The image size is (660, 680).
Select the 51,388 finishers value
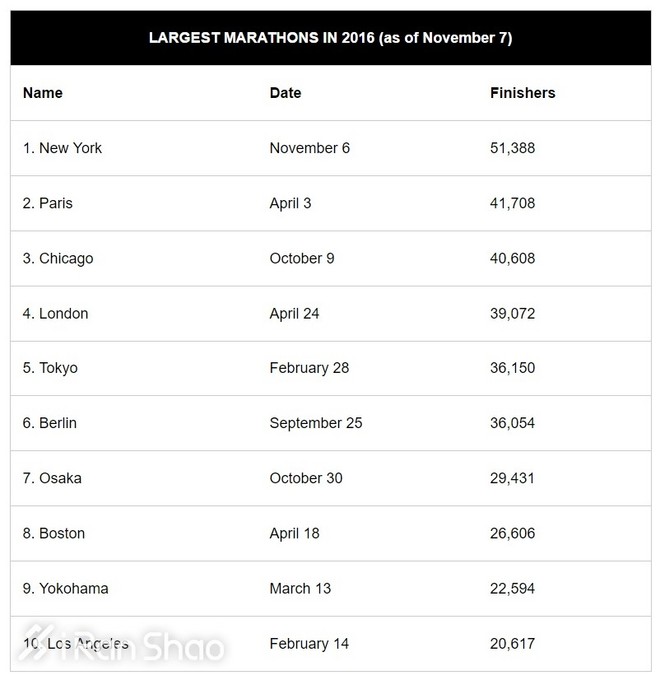512,148
